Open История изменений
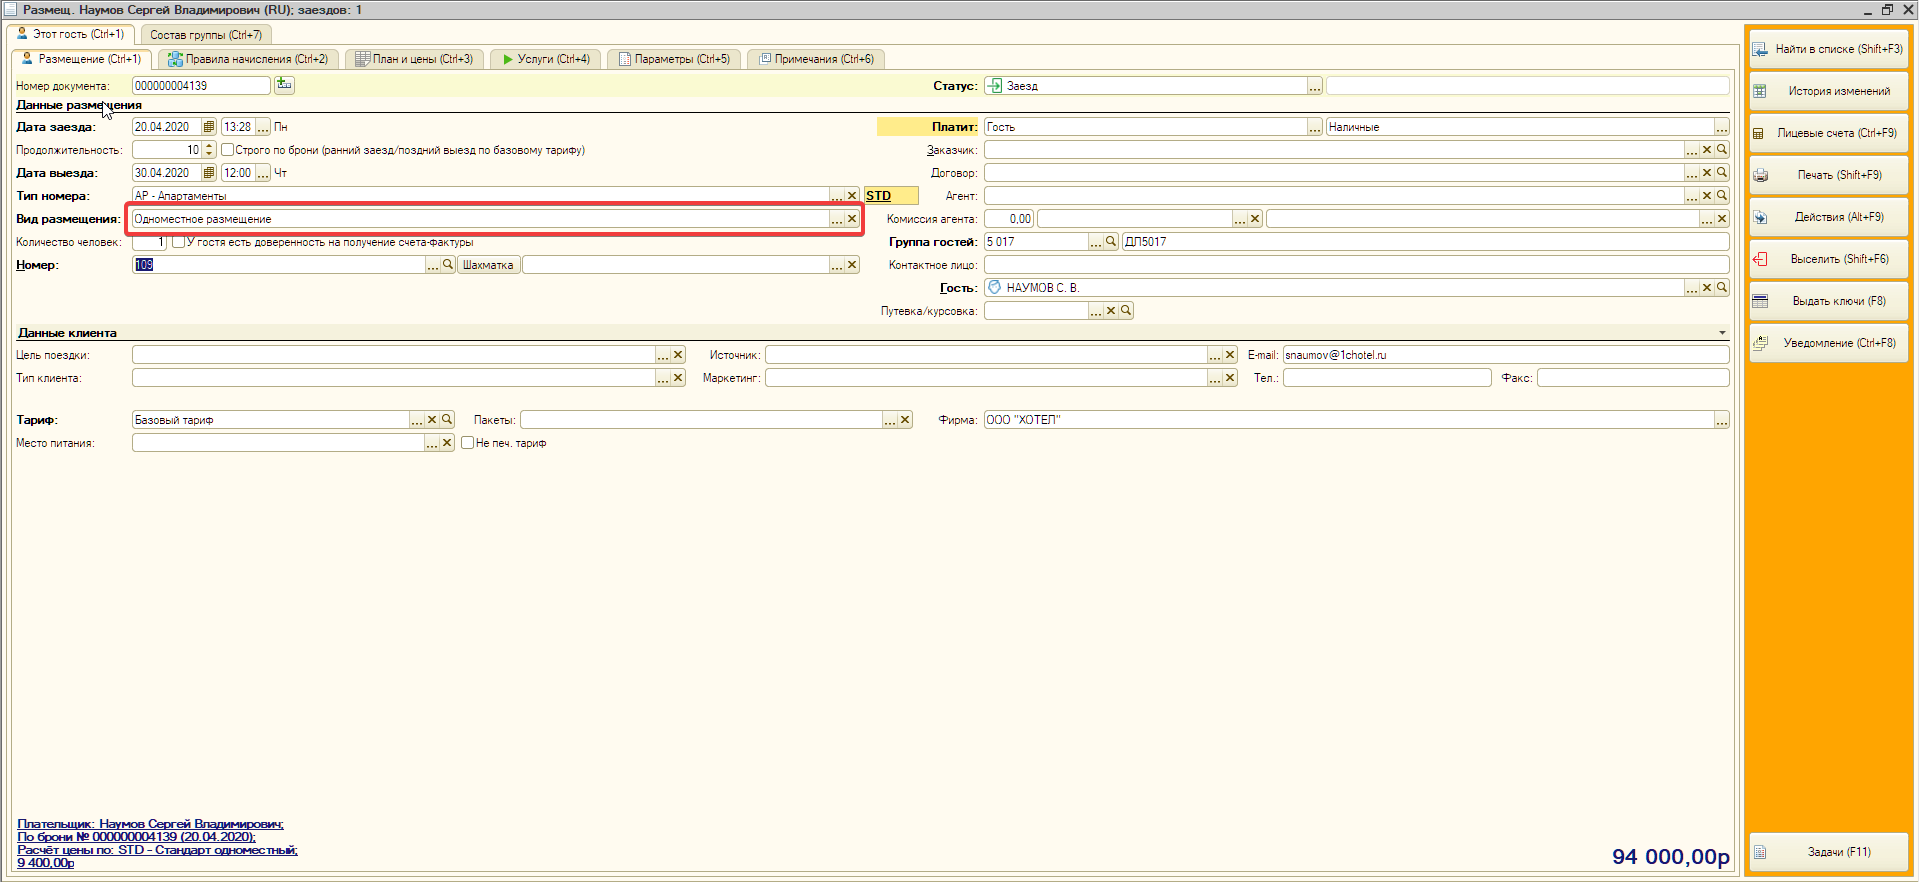Viewport: 1920px width, 882px height. 1828,91
